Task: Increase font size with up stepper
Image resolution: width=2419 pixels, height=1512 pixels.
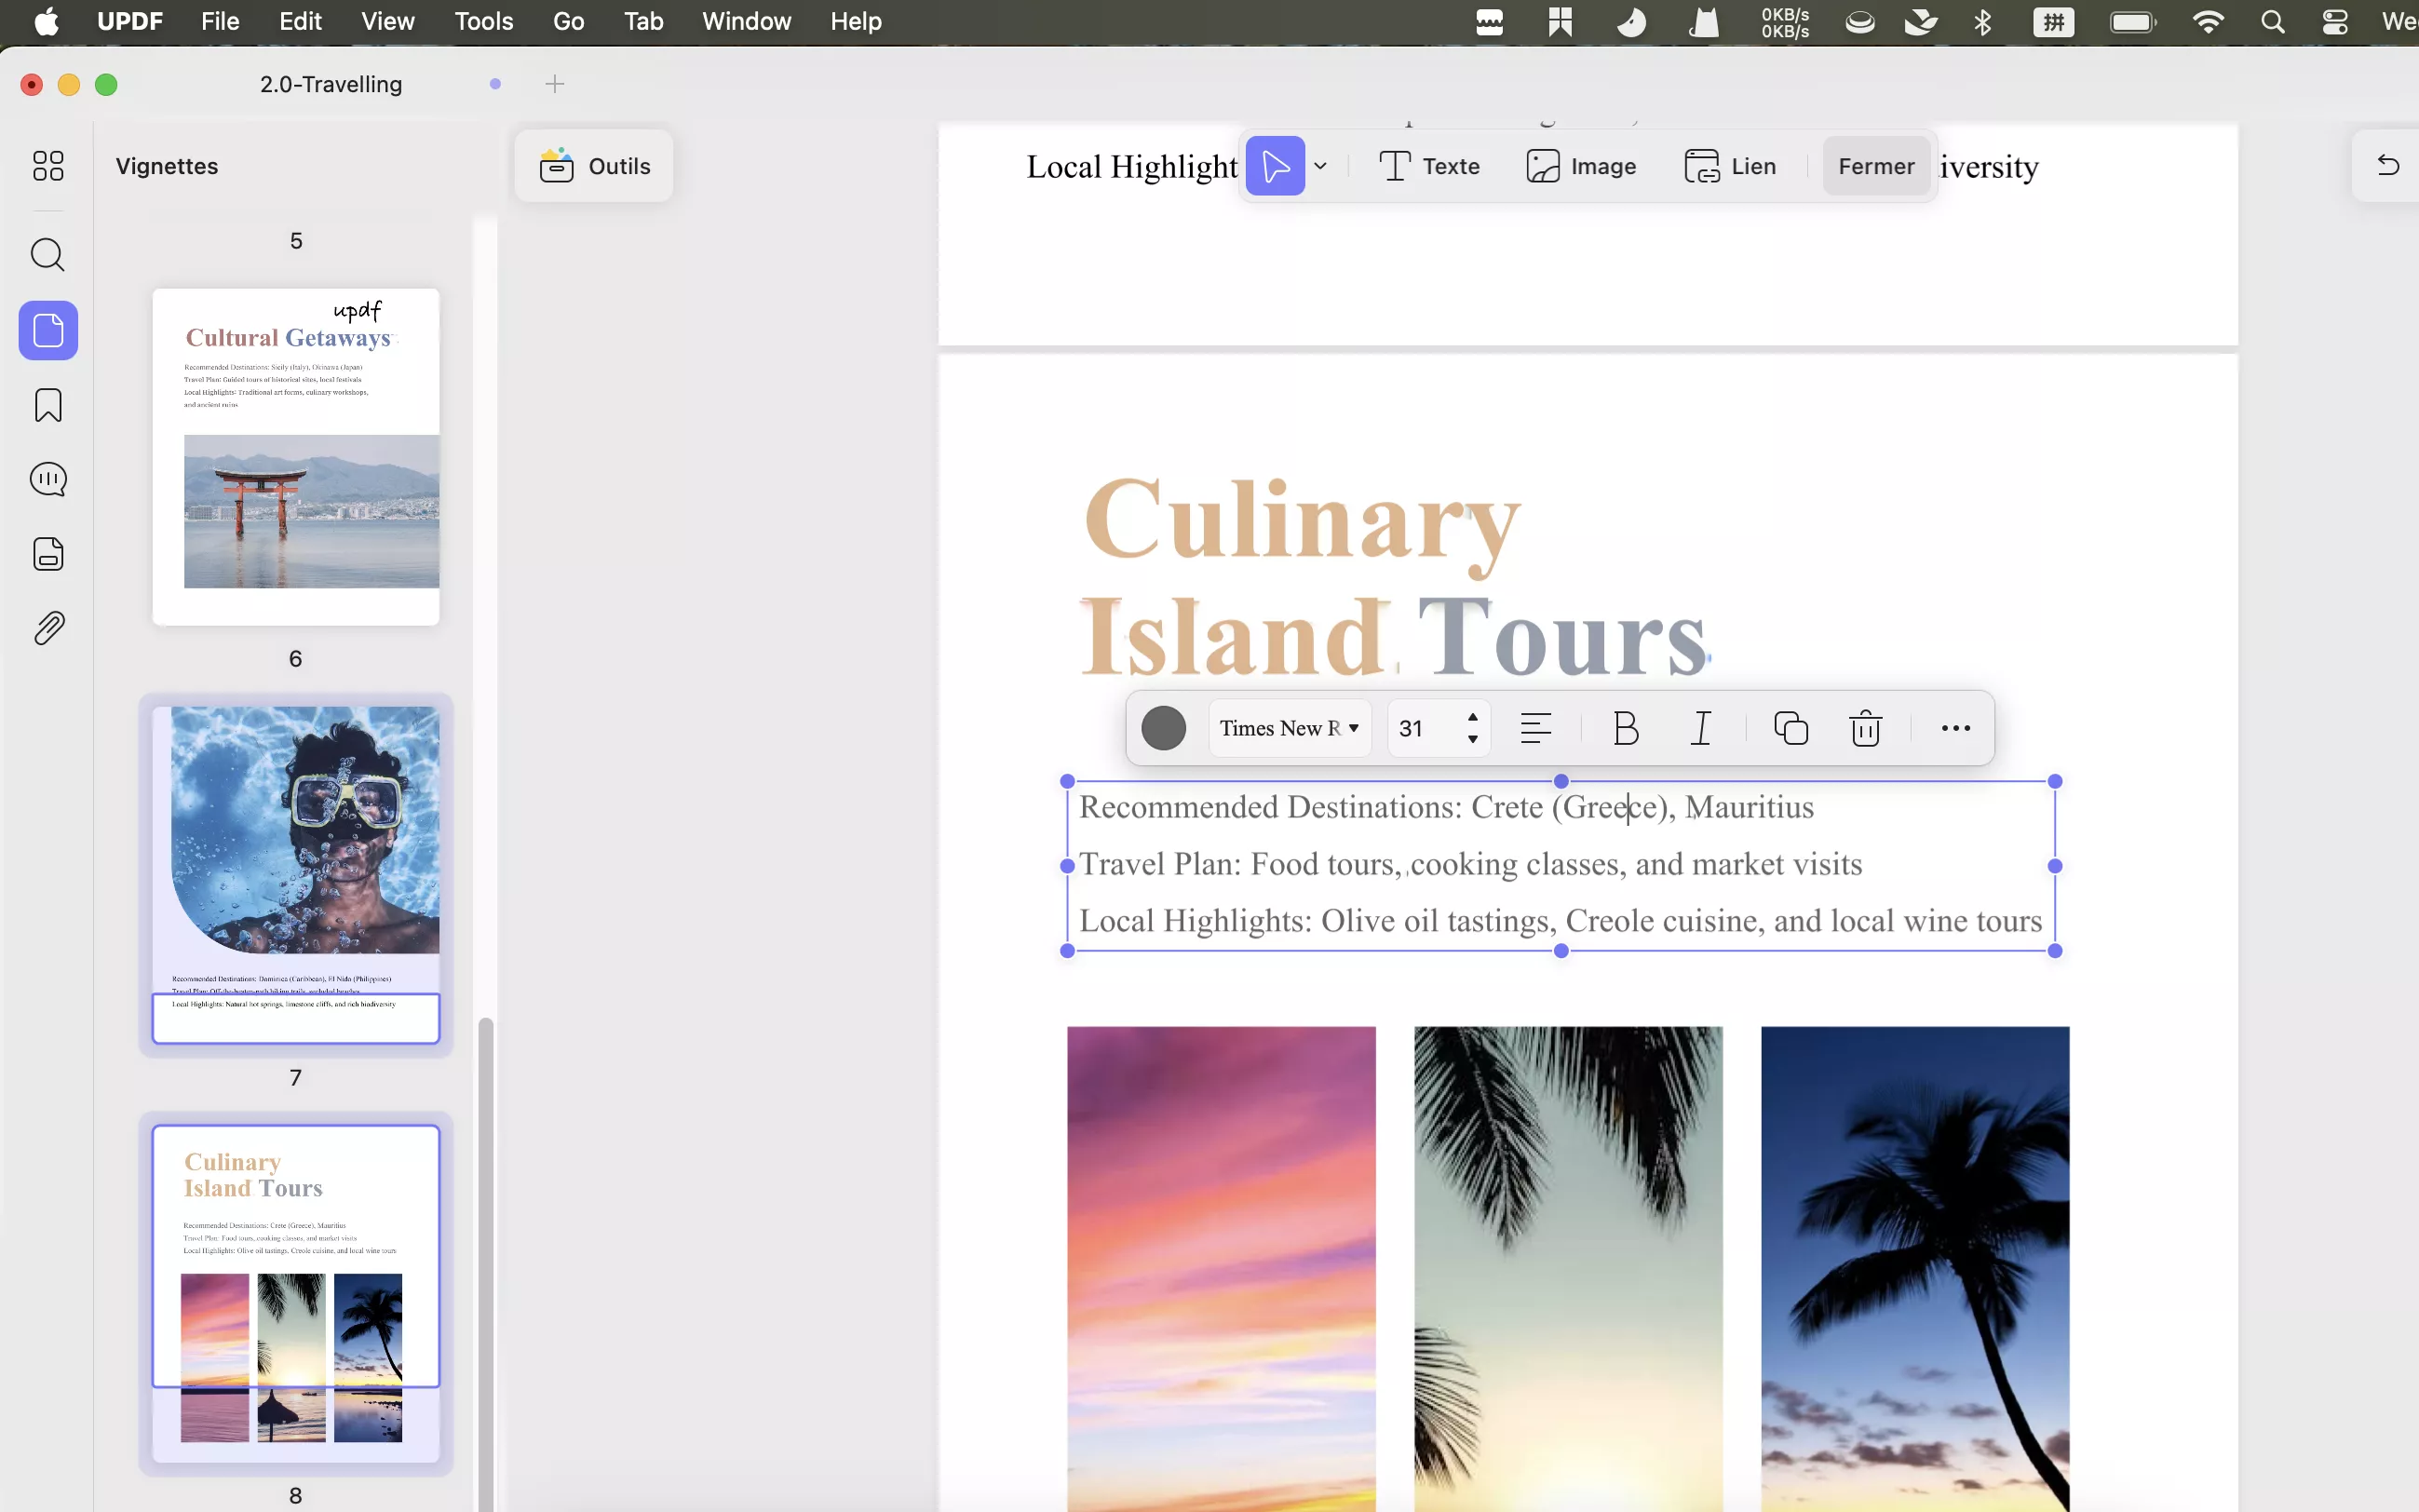Action: (x=1473, y=717)
